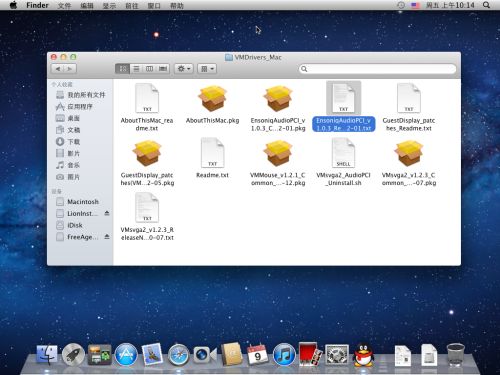Open input source flag menu
Image resolution: width=500 pixels, height=375 pixels.
415,5
